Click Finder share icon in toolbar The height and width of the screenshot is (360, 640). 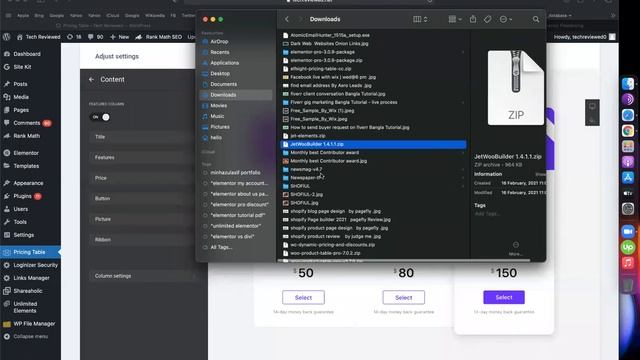tap(473, 19)
